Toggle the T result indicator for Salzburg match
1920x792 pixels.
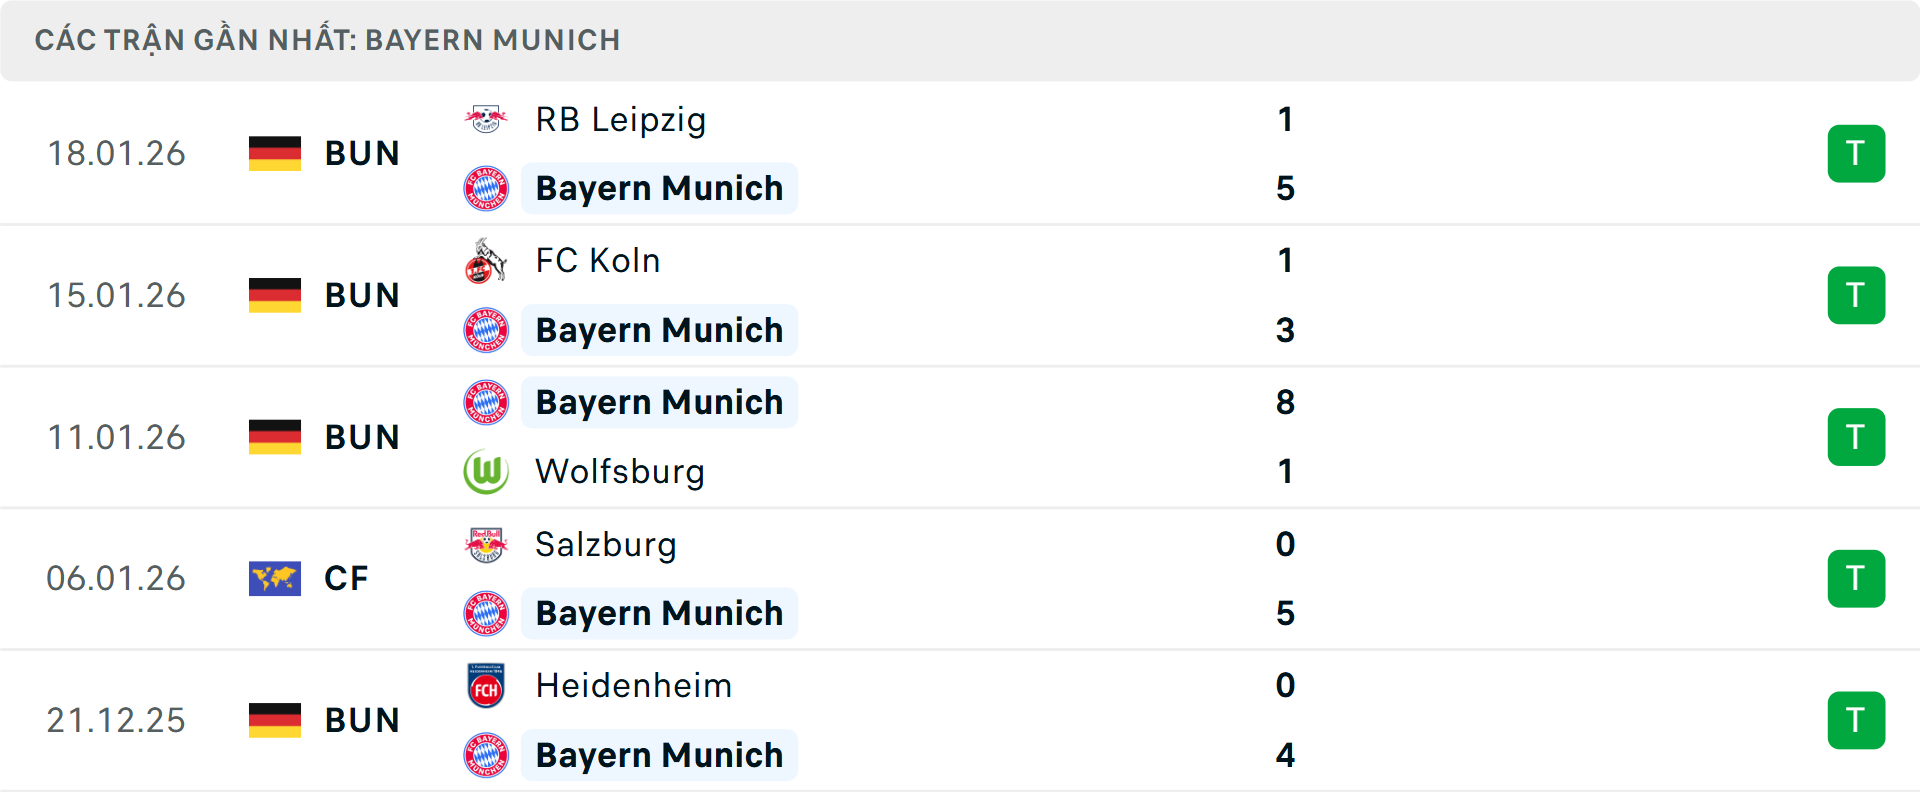1856,578
